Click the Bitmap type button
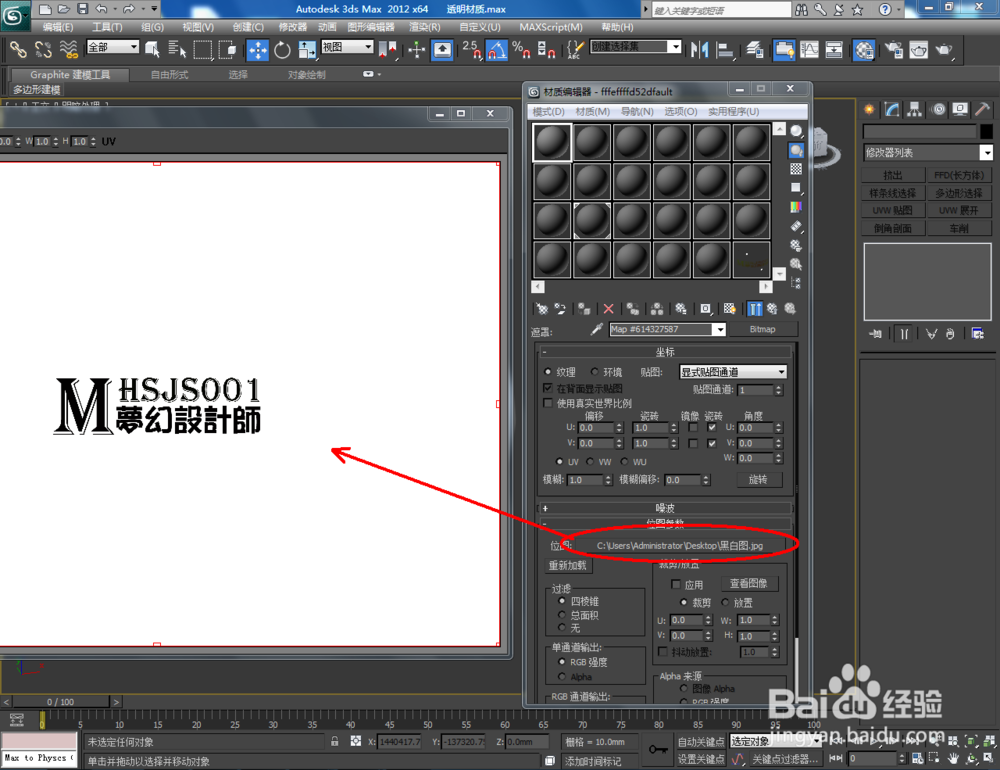1000x770 pixels. 762,329
